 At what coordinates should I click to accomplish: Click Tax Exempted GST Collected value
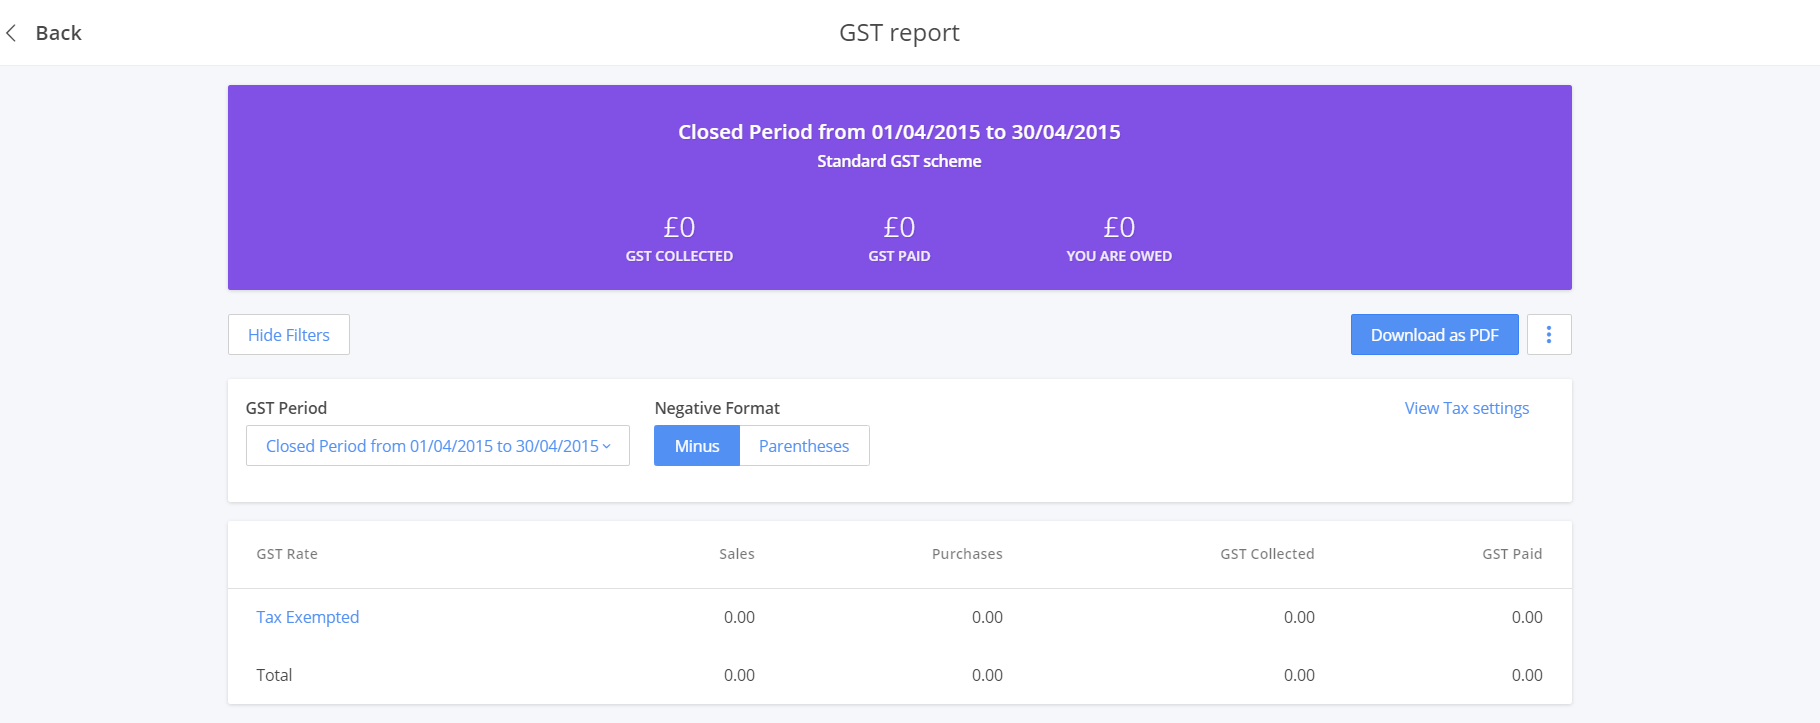[x=1299, y=617]
